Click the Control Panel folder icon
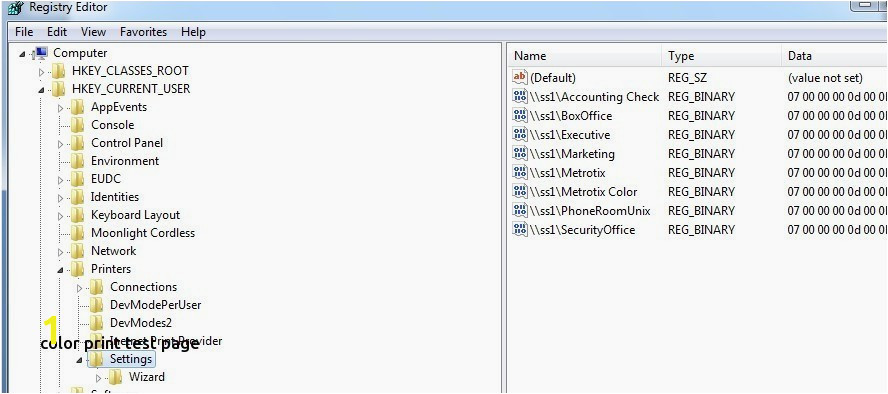This screenshot has width=888, height=394. (78, 143)
